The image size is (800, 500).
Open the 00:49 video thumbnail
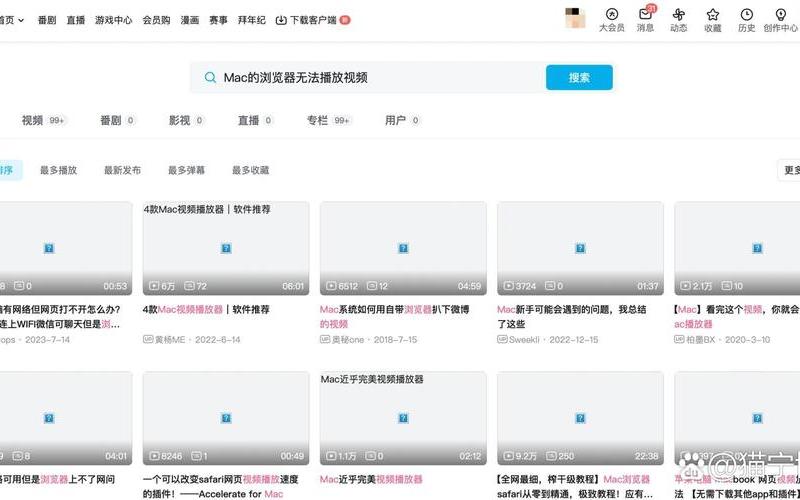pyautogui.click(x=226, y=418)
